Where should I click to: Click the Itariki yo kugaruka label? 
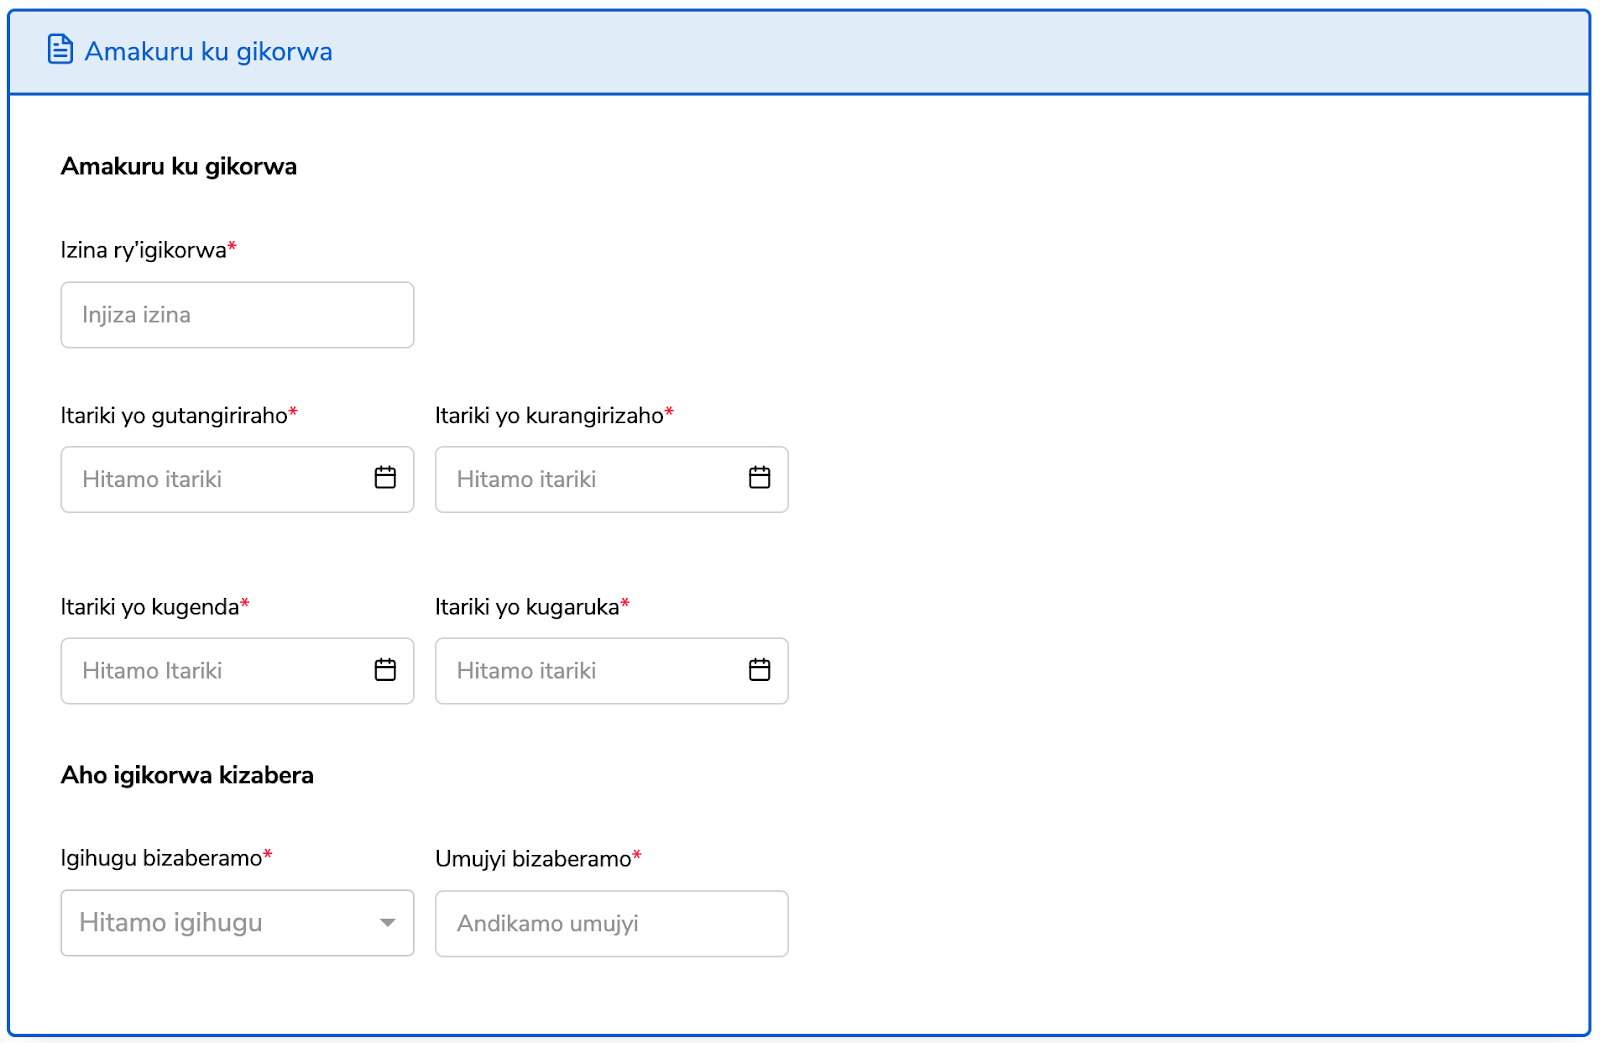[527, 607]
